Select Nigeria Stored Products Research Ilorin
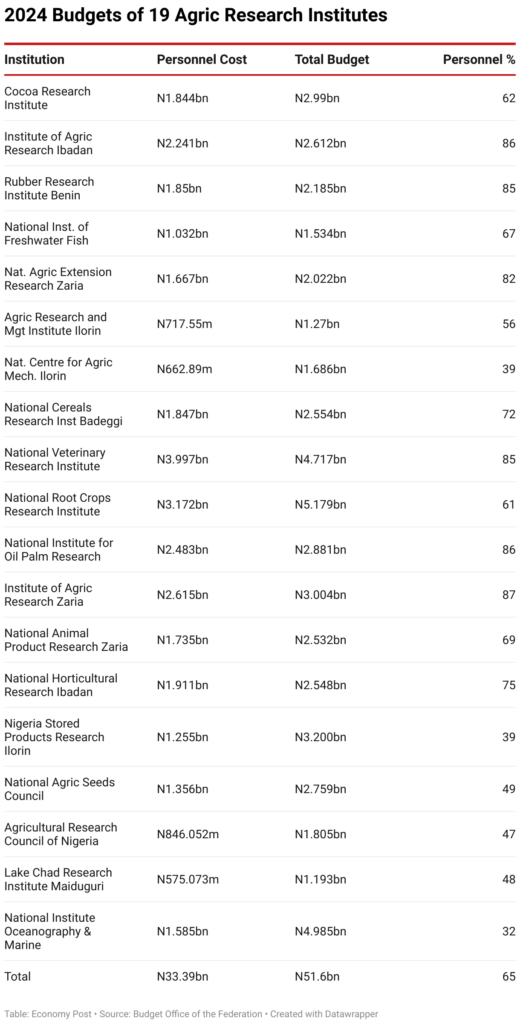The height and width of the screenshot is (1024, 520). 54,737
